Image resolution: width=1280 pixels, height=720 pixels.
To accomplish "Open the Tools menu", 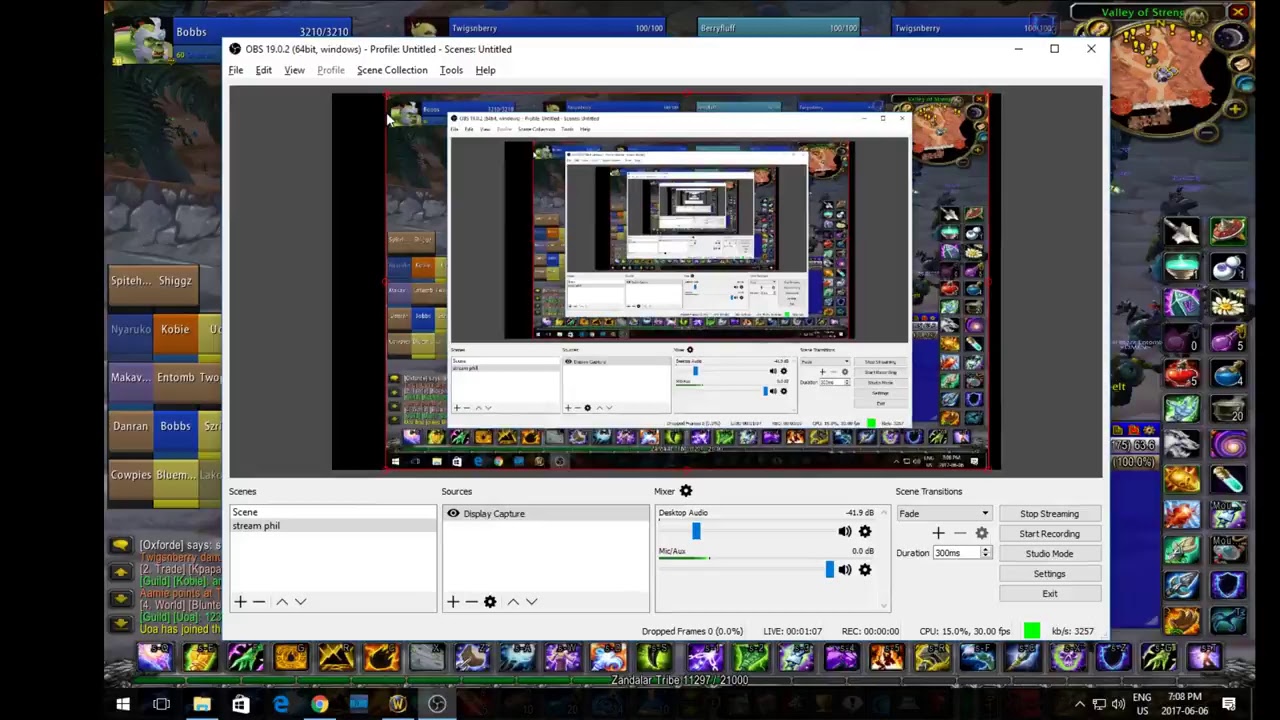I will tap(451, 70).
